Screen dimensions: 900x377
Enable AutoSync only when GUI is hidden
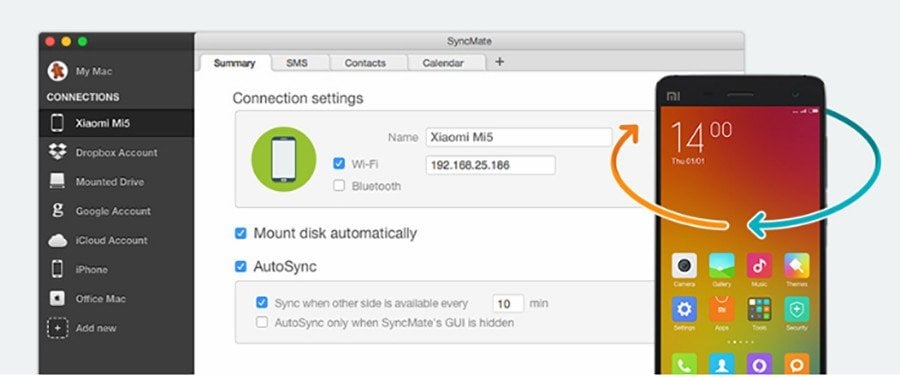(x=262, y=322)
